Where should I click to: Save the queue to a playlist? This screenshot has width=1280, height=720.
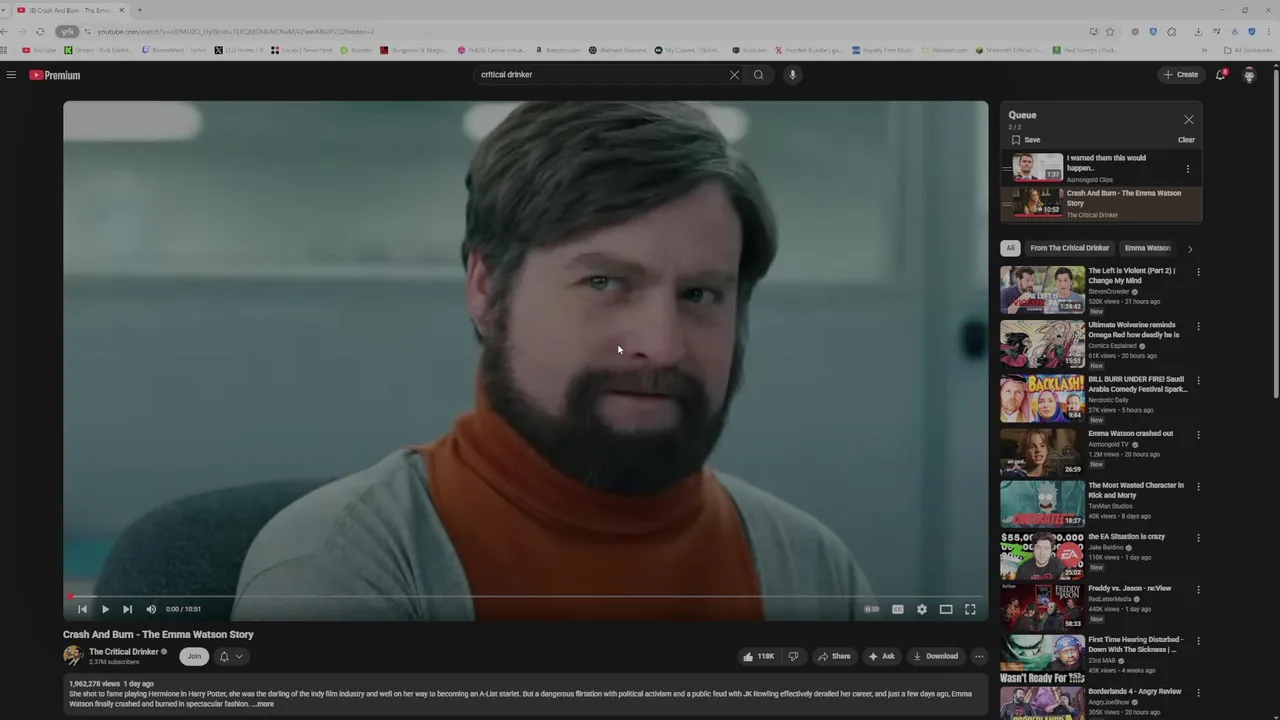pyautogui.click(x=1025, y=140)
